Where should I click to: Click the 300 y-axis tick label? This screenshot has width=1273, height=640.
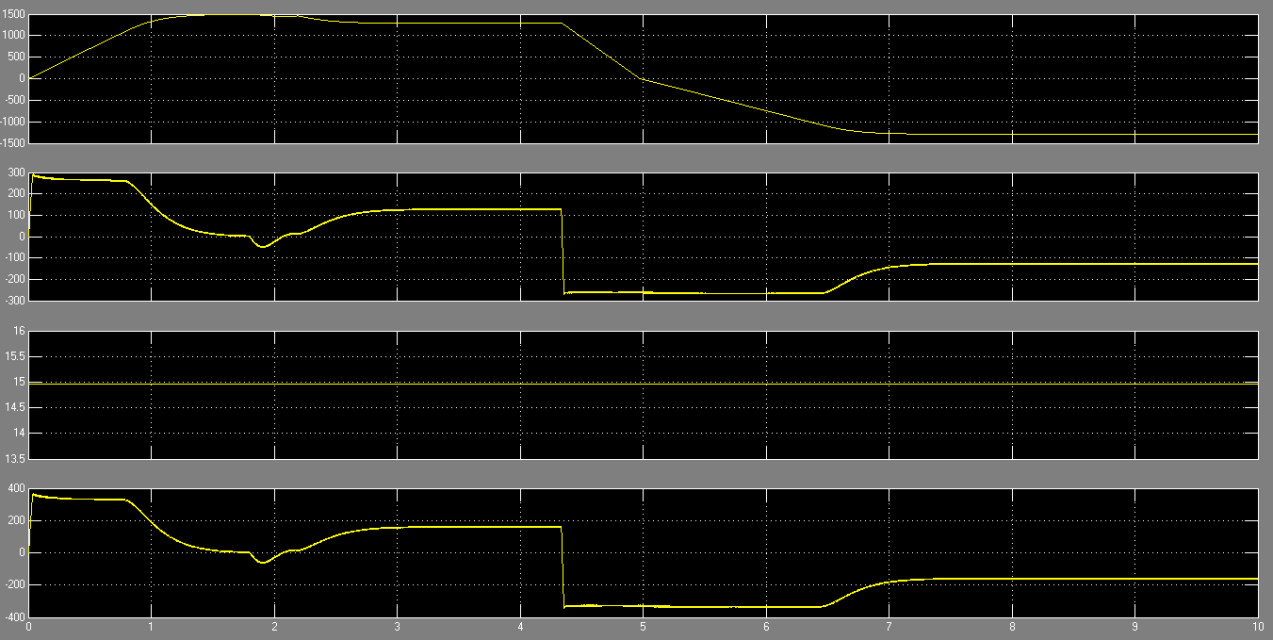[16, 173]
